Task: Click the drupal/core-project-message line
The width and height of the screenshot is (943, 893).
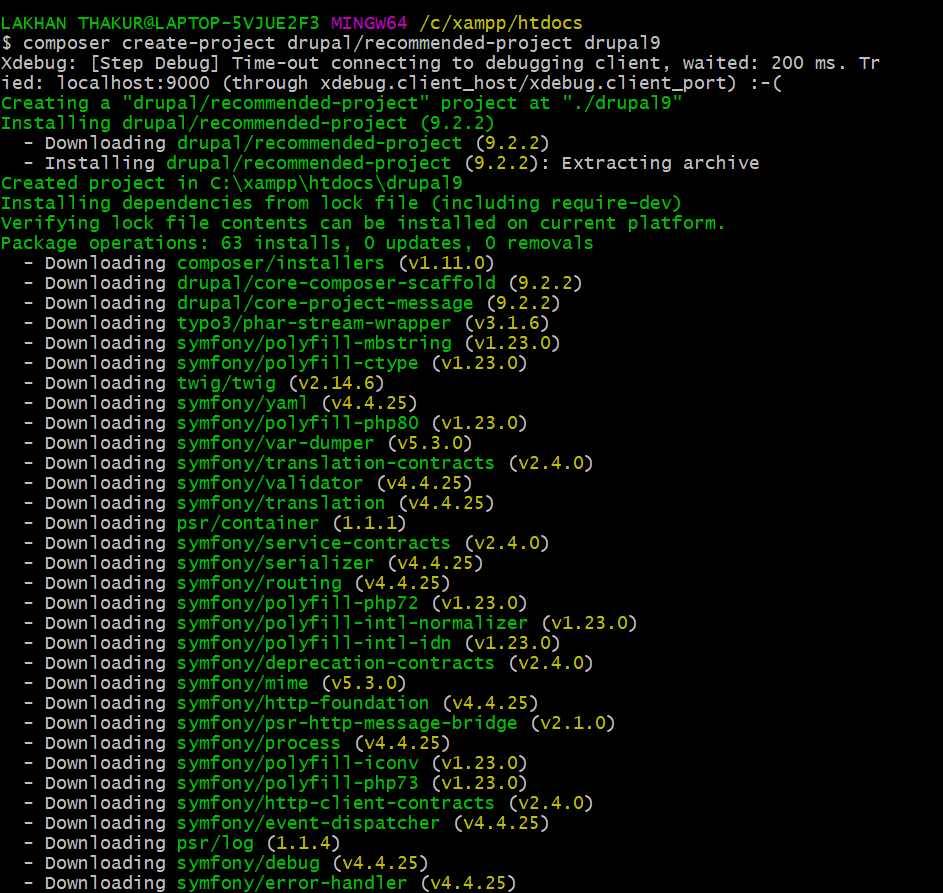Action: point(292,303)
